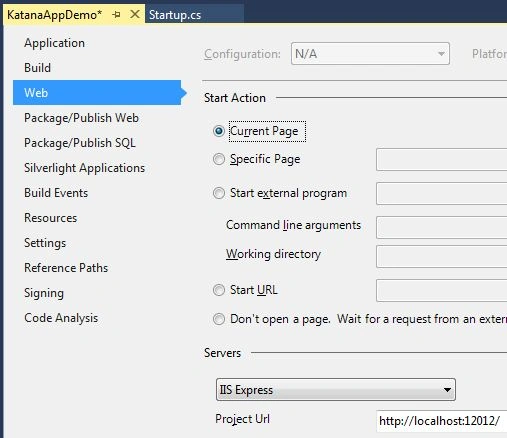Click the Project Url text field
The height and width of the screenshot is (438, 507).
[x=442, y=421]
